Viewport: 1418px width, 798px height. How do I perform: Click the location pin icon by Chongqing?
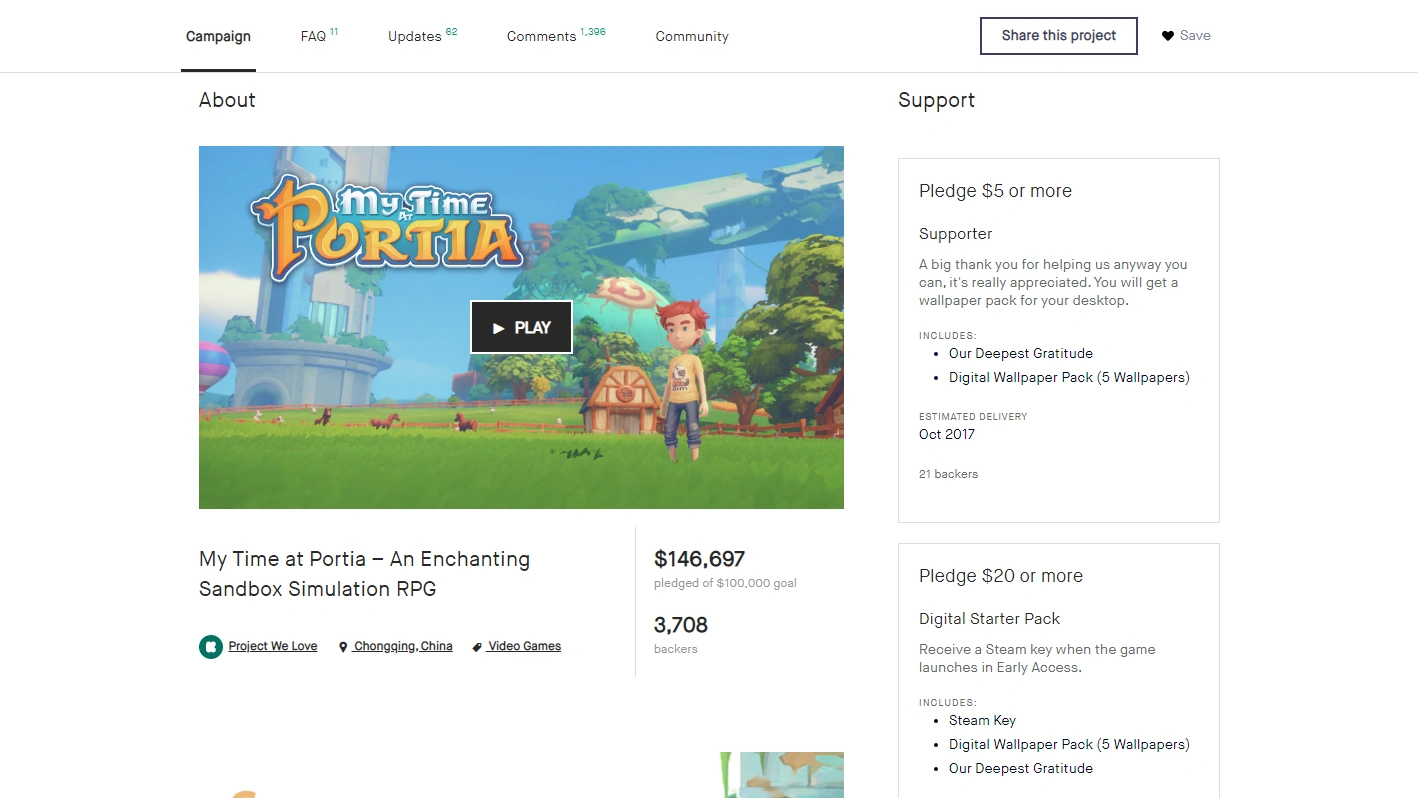pyautogui.click(x=343, y=647)
